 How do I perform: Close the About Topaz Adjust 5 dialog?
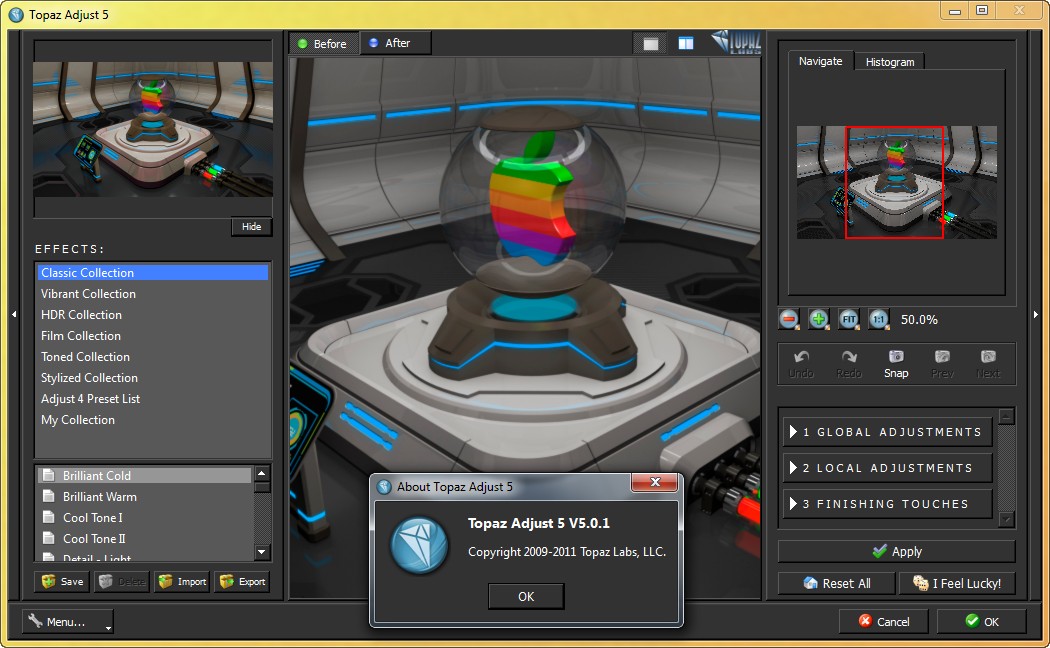click(x=654, y=482)
